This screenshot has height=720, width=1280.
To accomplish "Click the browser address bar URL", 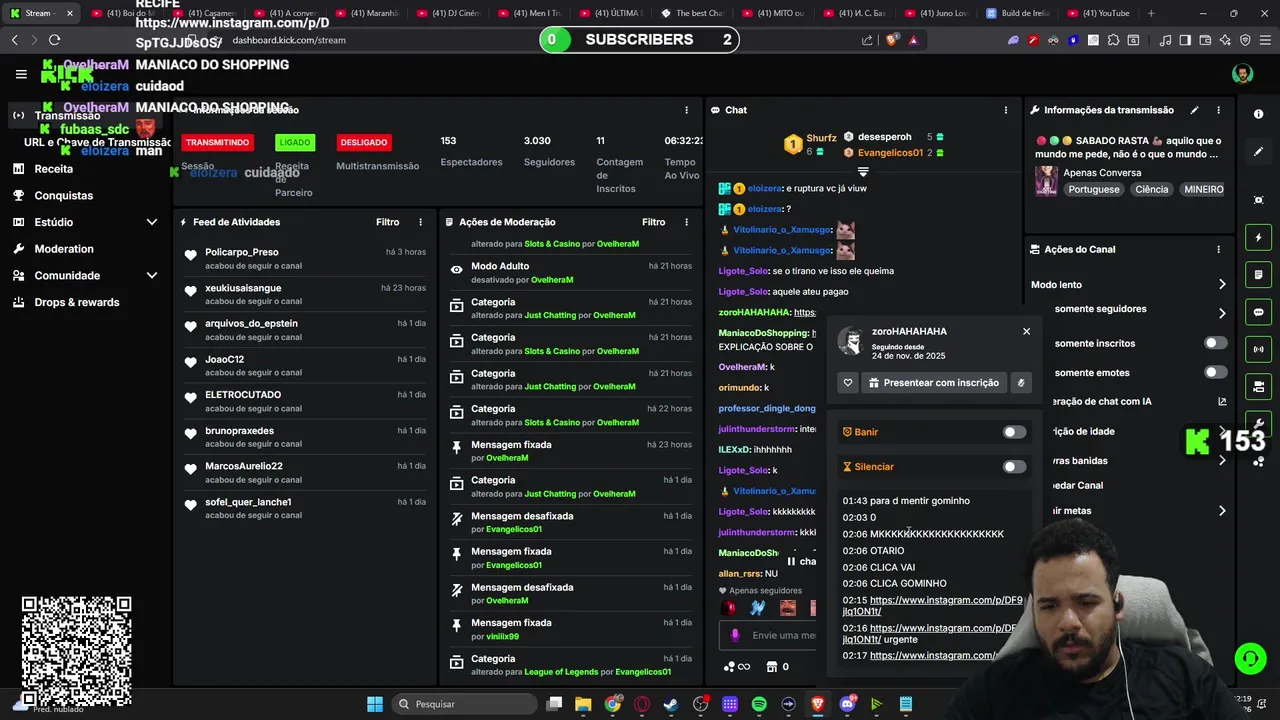I will coord(289,40).
